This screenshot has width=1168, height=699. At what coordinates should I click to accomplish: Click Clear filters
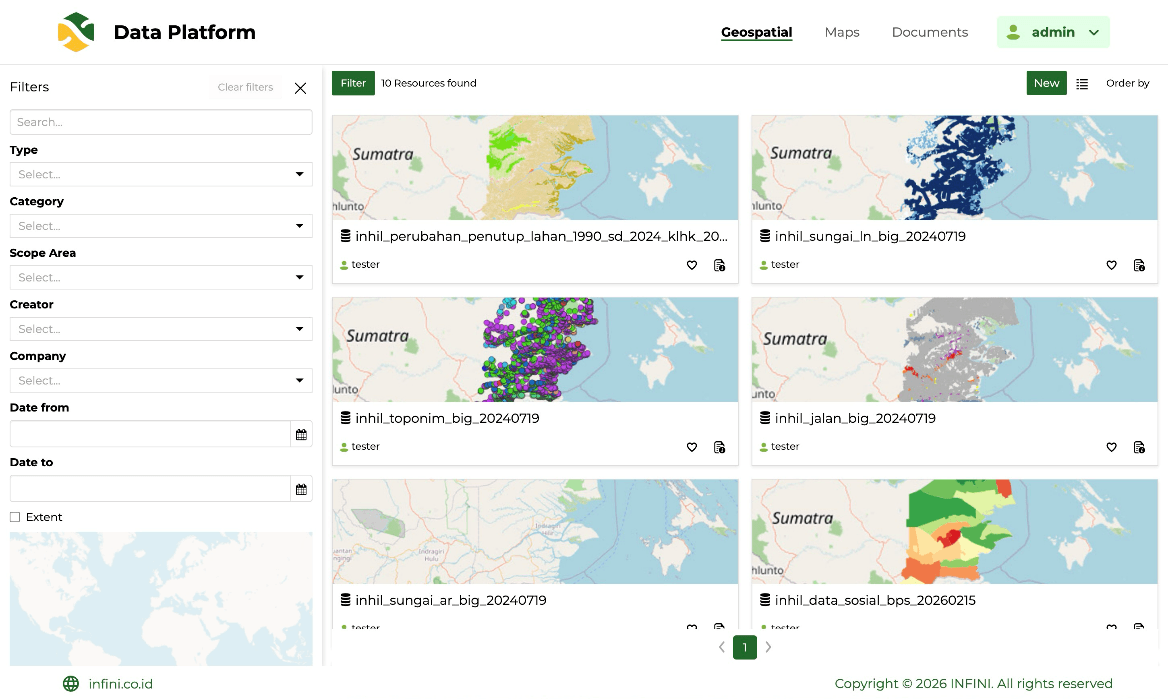245,87
